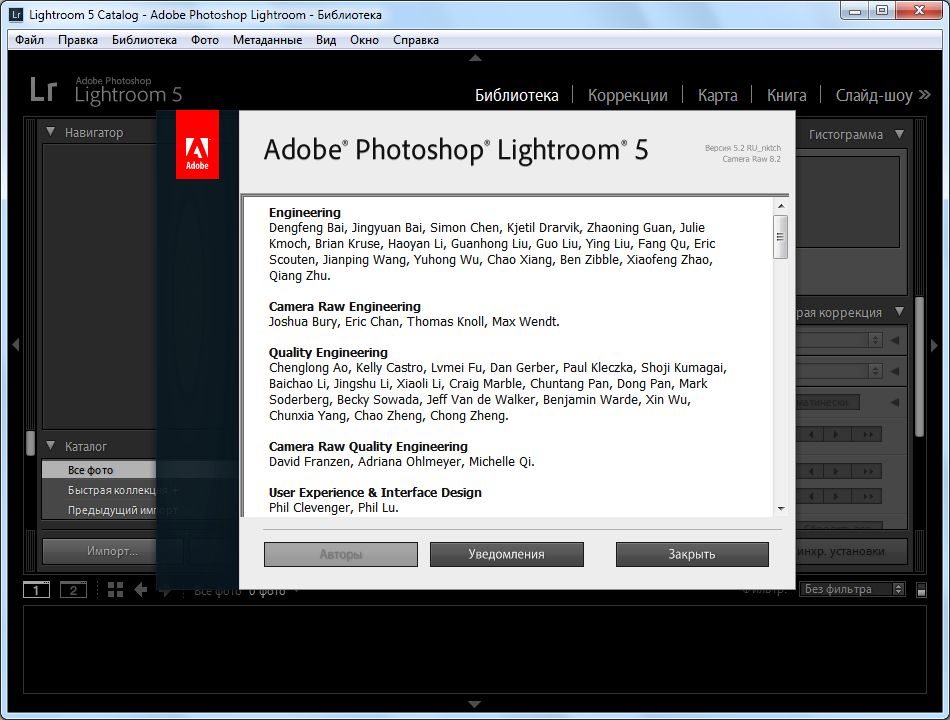This screenshot has width=950, height=720.
Task: Collapse the Гистограмма panel
Action: [x=899, y=134]
